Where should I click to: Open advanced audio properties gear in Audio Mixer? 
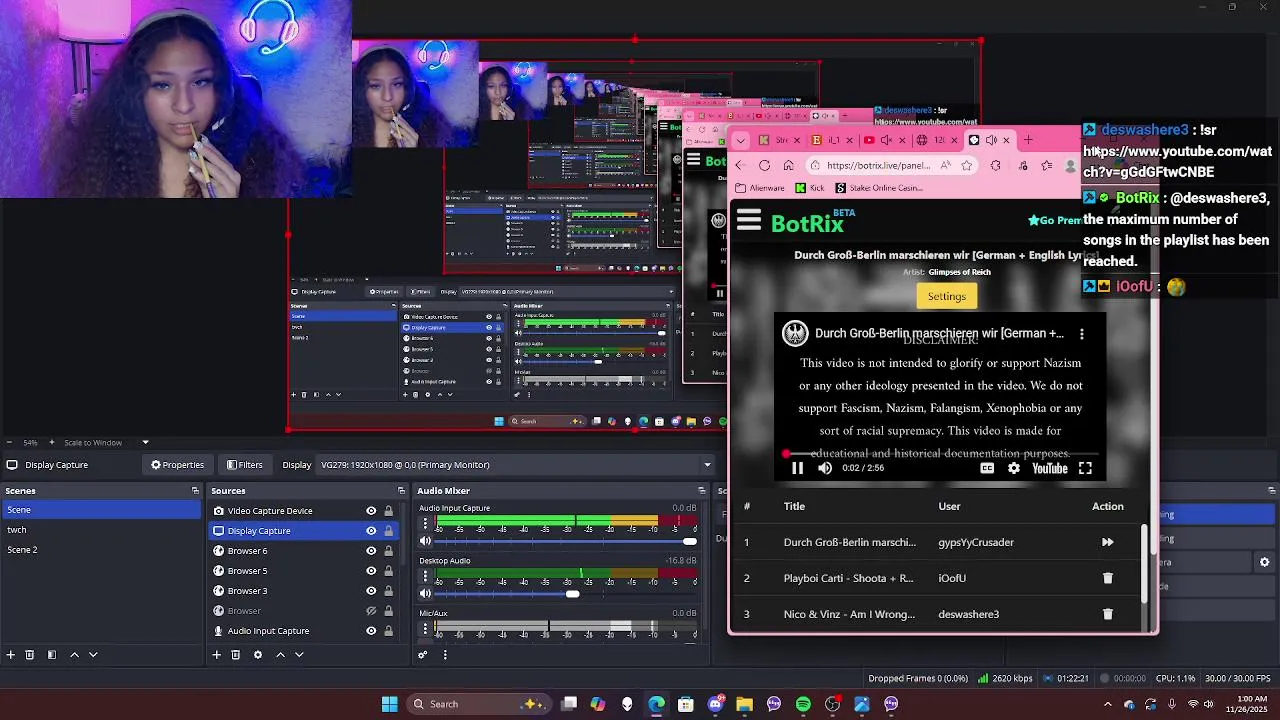[x=423, y=655]
